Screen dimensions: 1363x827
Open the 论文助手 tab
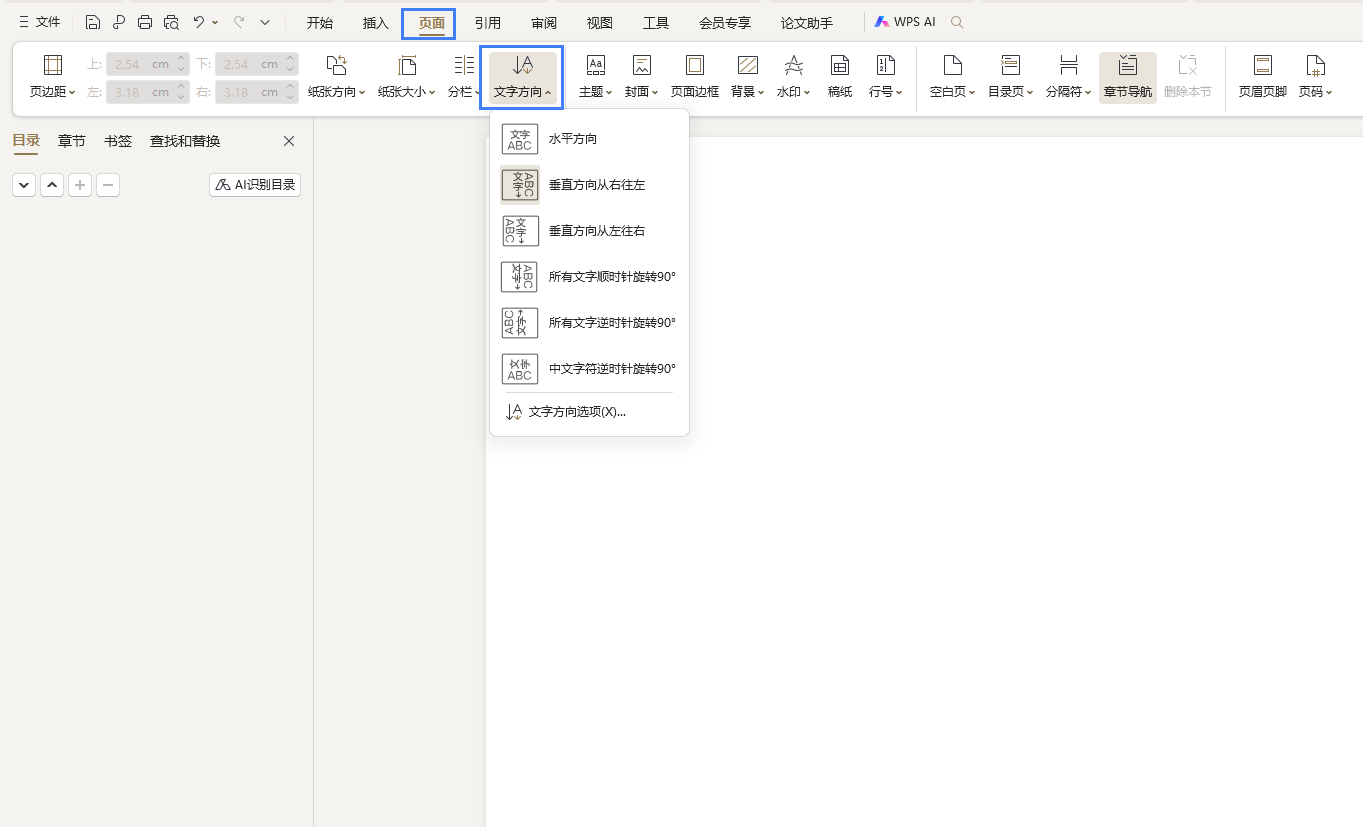(807, 23)
